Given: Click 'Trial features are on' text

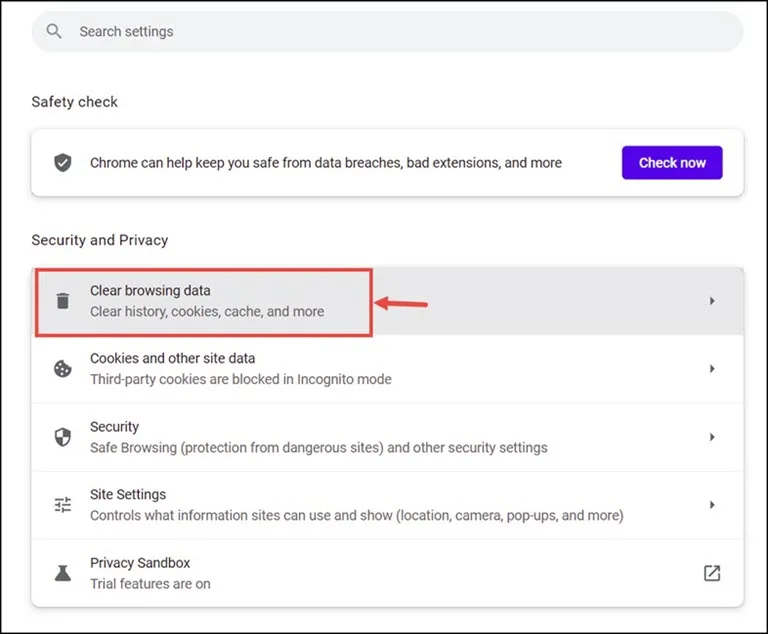Looking at the screenshot, I should pyautogui.click(x=150, y=584).
